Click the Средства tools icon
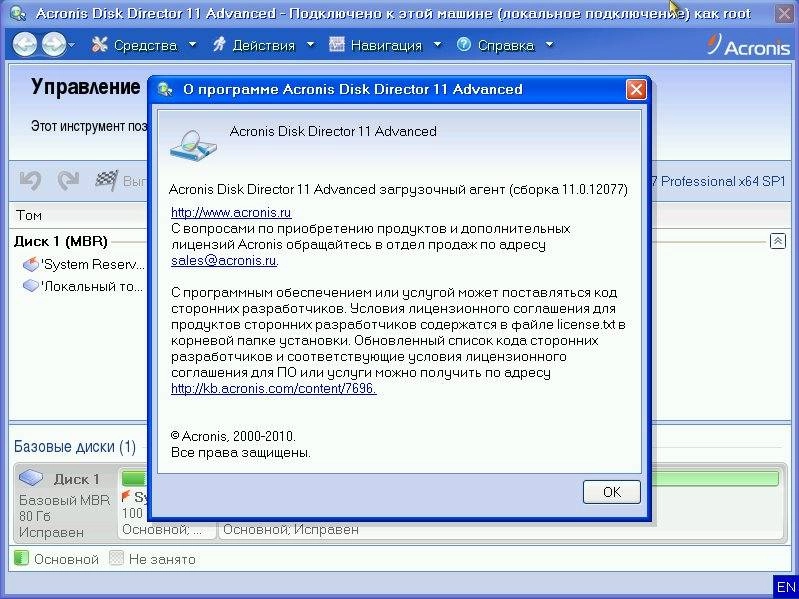Viewport: 799px width, 599px height. [99, 45]
